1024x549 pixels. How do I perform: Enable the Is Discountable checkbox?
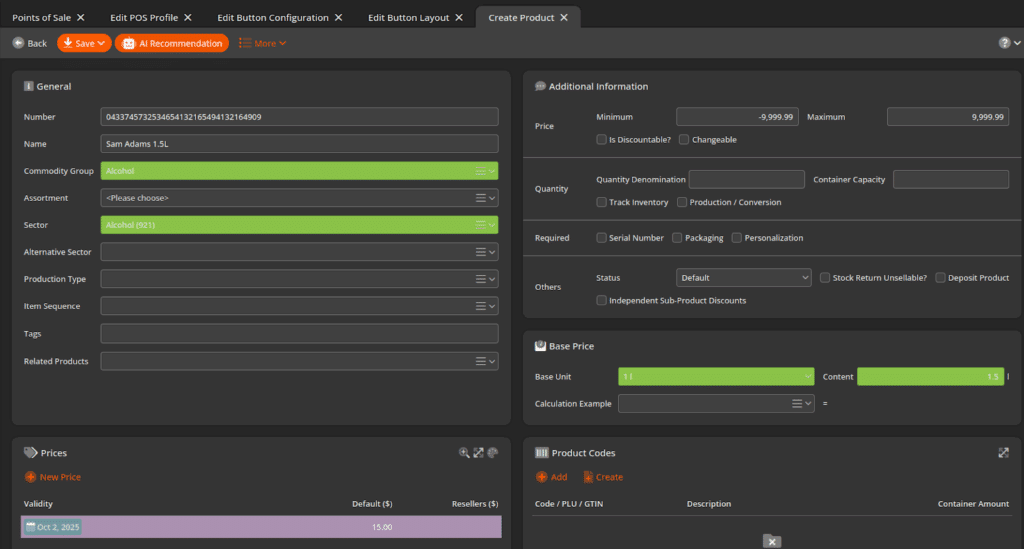pos(601,140)
